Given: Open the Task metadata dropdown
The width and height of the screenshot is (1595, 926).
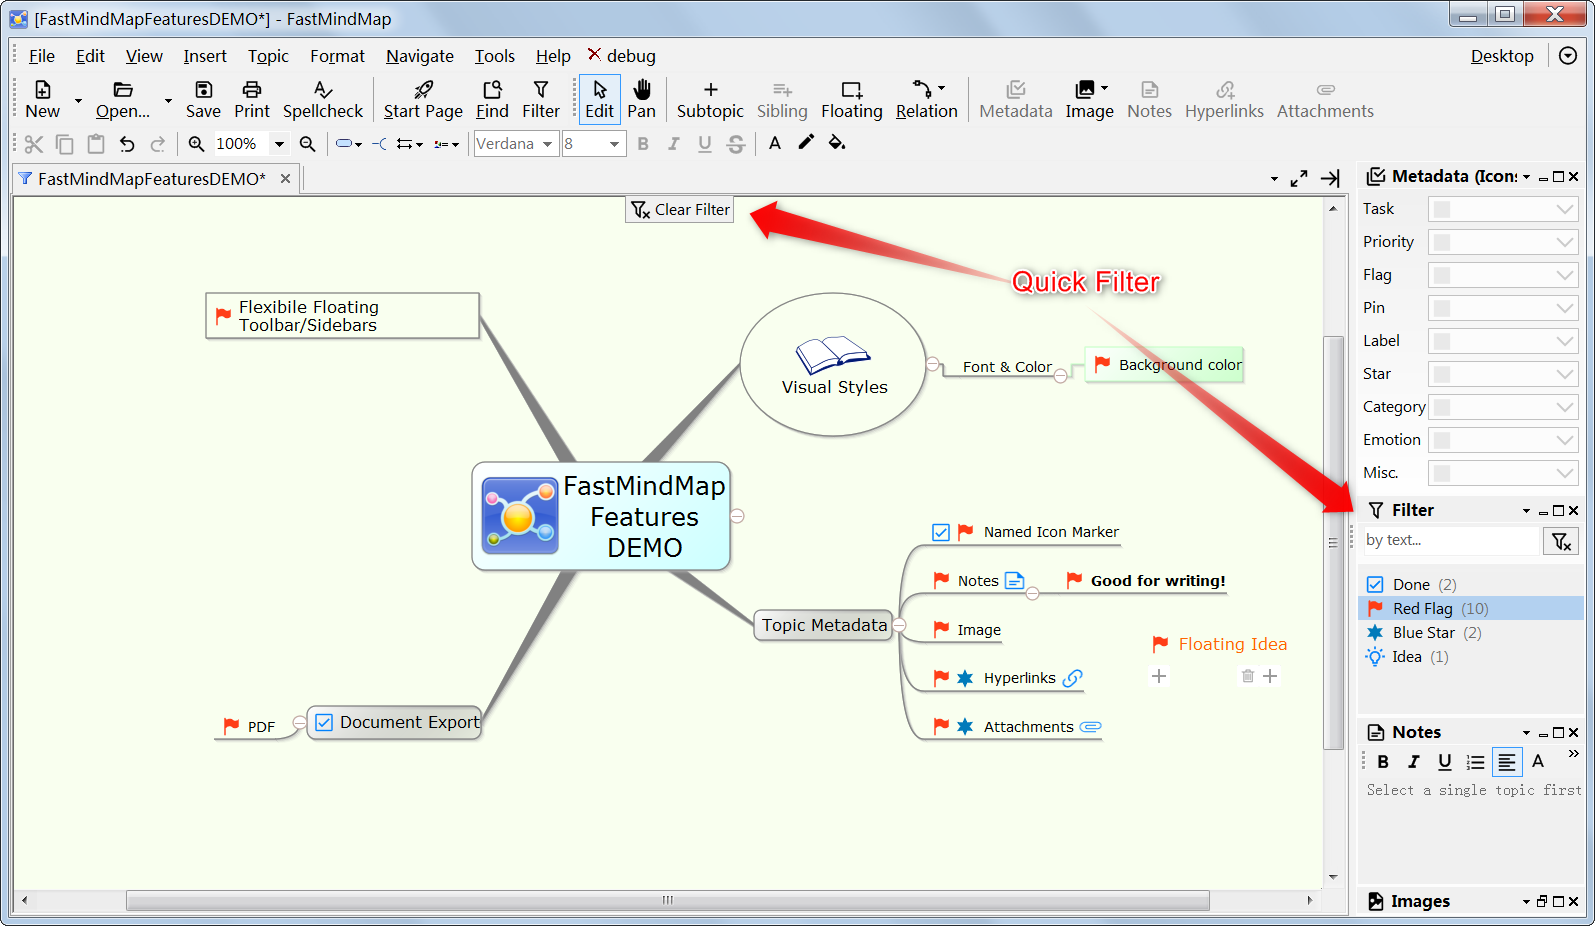Looking at the screenshot, I should point(1503,209).
